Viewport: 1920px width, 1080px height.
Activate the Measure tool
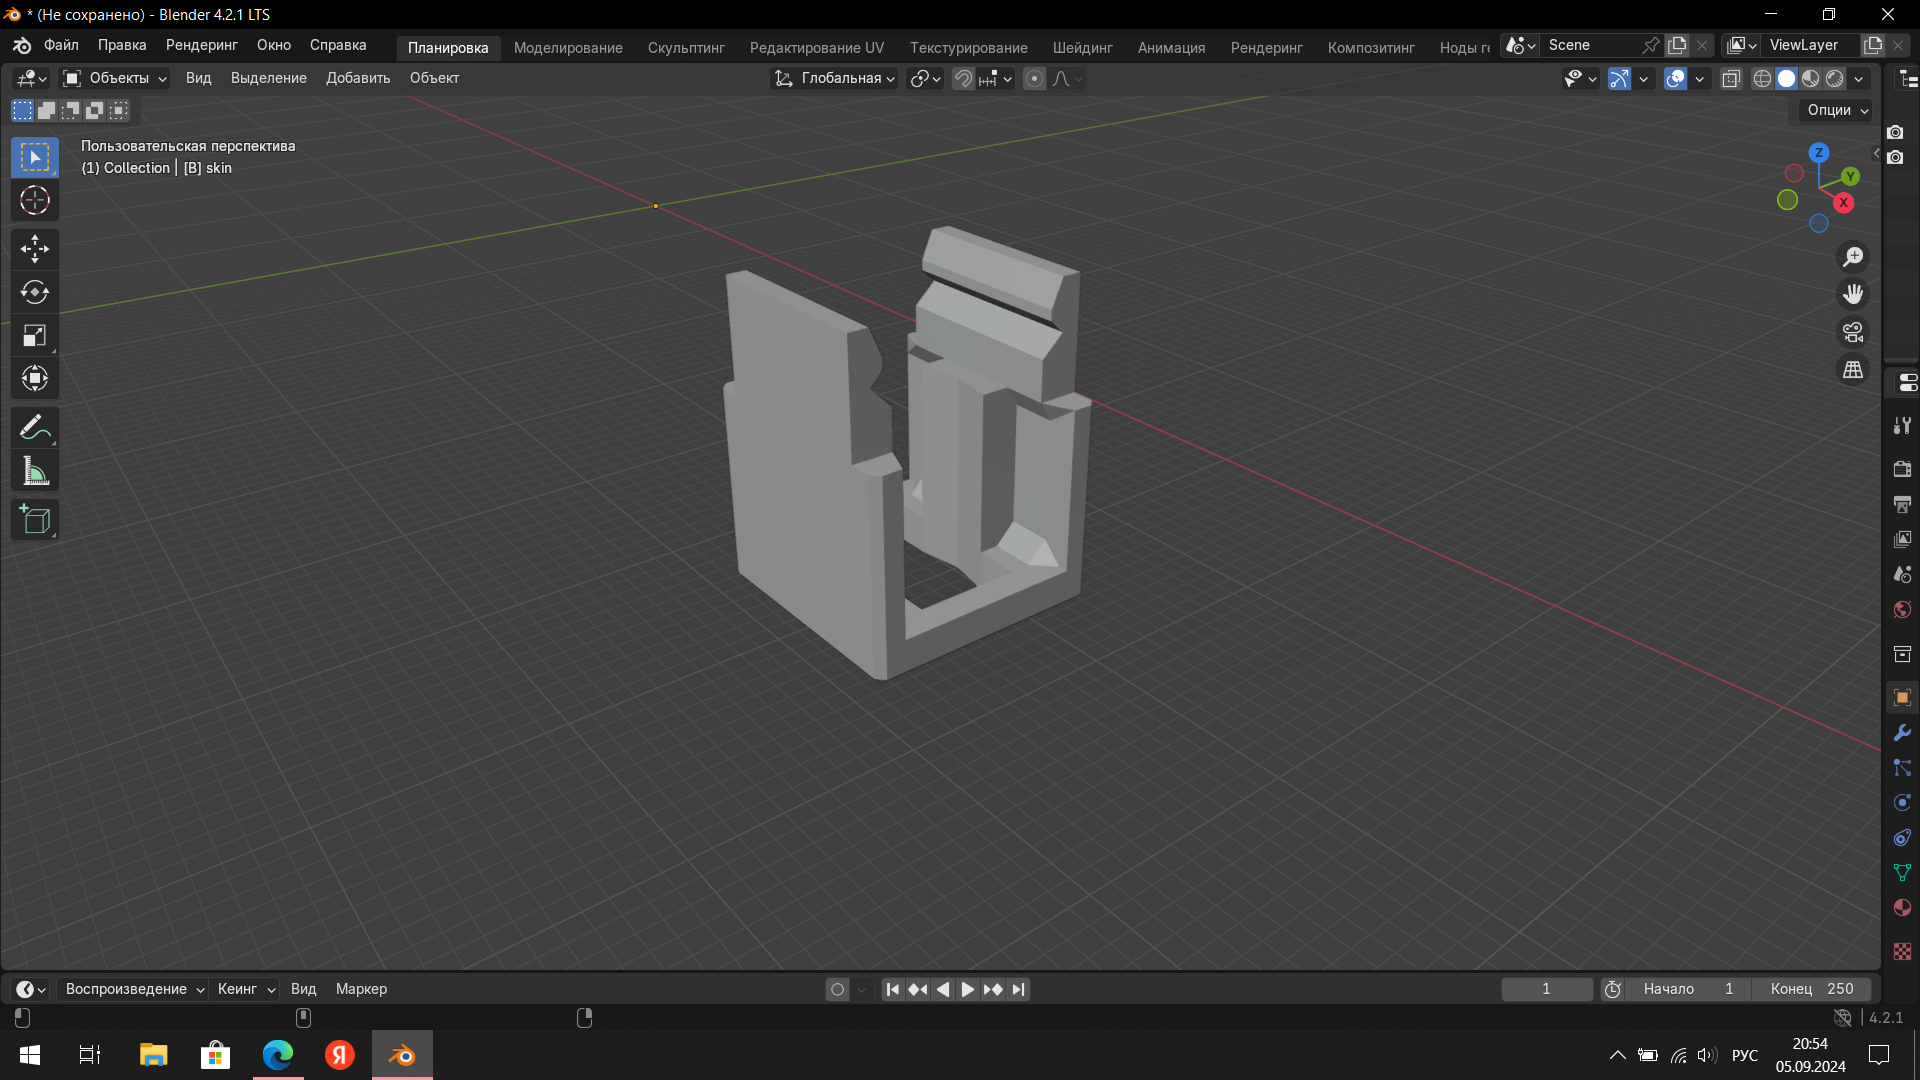[x=35, y=472]
